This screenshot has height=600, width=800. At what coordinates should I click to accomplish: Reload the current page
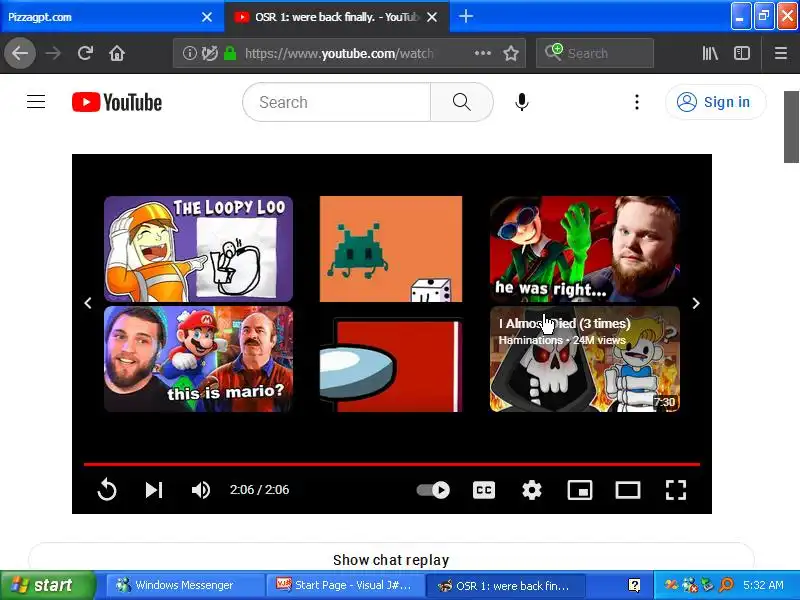pyautogui.click(x=85, y=53)
